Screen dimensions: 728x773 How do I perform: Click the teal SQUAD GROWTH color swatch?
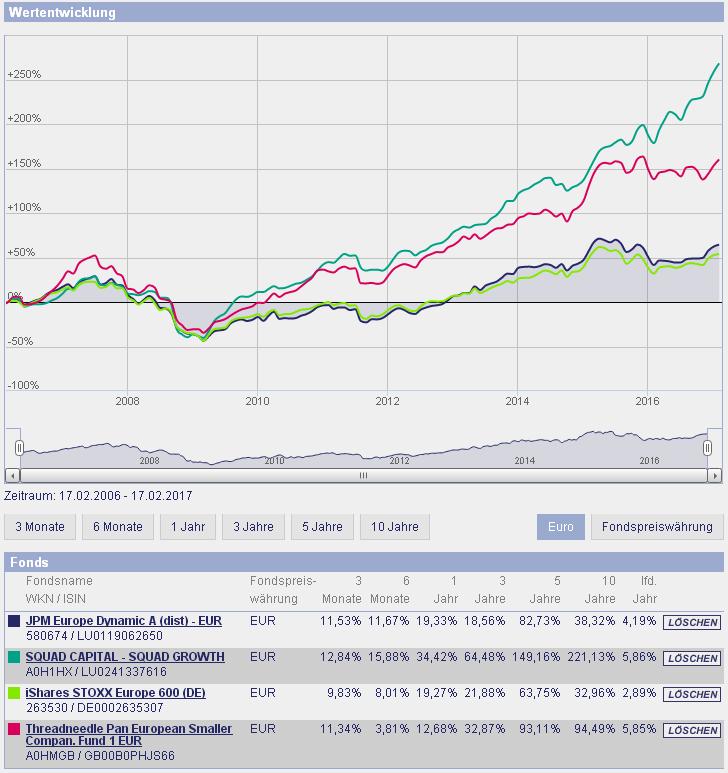click(x=14, y=657)
